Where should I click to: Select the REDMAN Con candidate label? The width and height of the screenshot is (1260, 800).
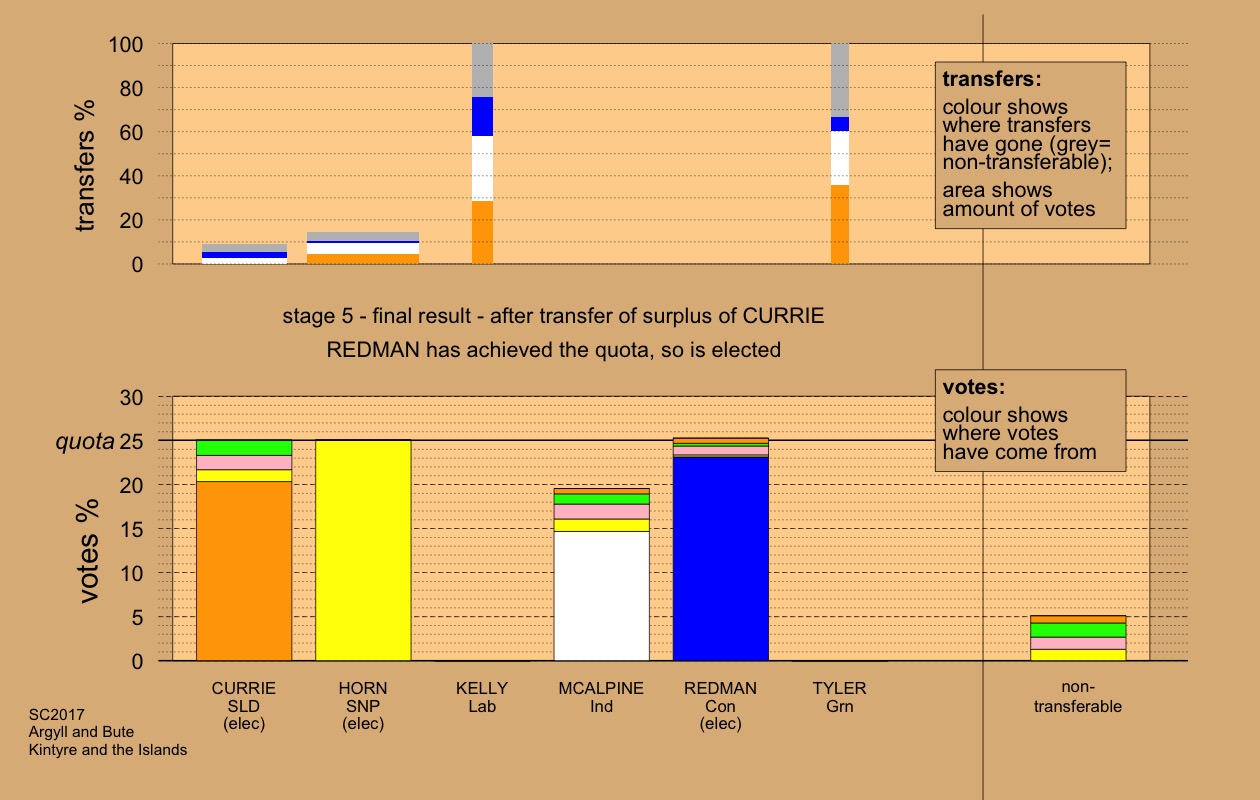pos(720,705)
